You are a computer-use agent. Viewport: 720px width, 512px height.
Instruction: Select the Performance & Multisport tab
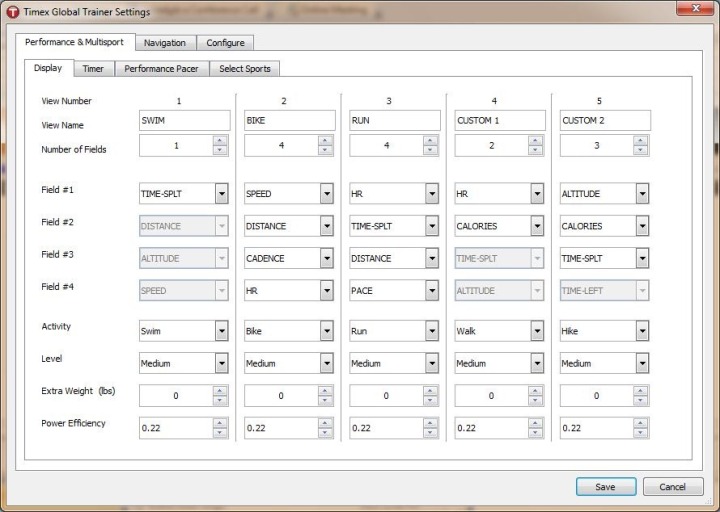point(75,42)
